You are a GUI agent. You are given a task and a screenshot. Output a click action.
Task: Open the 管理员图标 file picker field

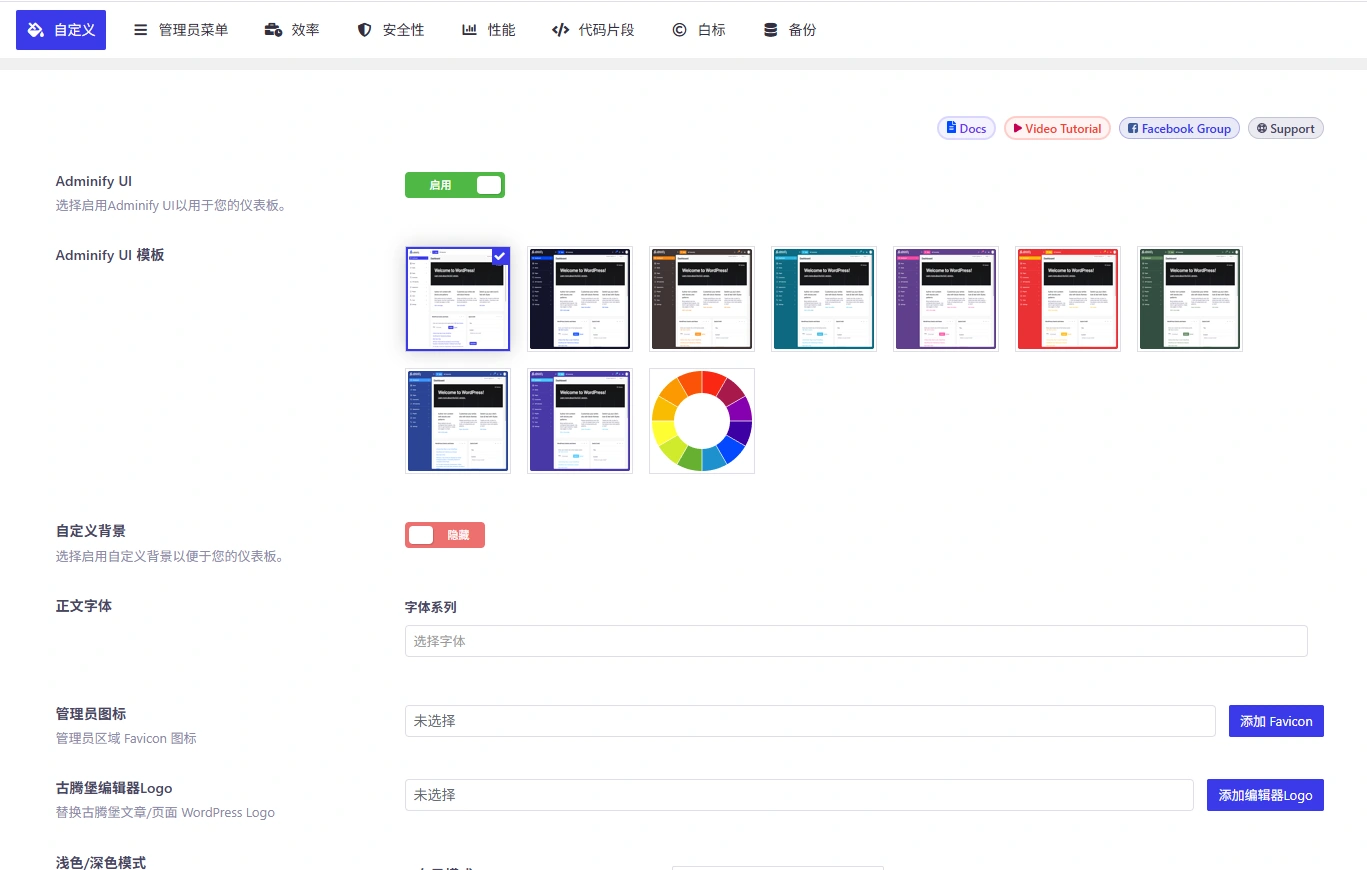click(x=810, y=721)
